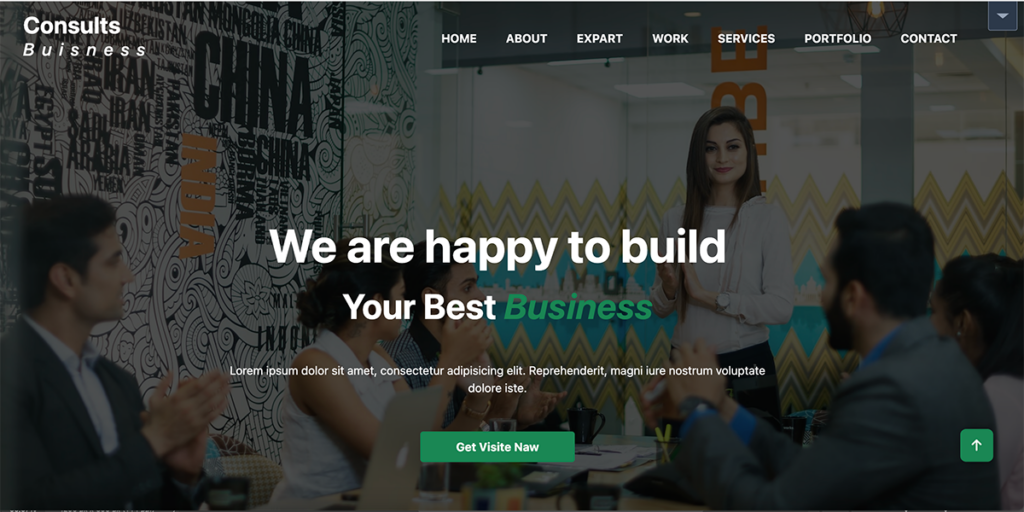The width and height of the screenshot is (1024, 512).
Task: Click the italic Buisness logo subtitle
Action: click(x=85, y=50)
